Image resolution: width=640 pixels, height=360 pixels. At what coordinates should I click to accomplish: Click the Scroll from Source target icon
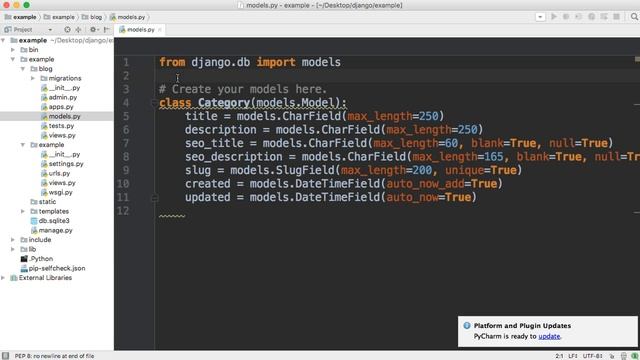tap(67, 29)
